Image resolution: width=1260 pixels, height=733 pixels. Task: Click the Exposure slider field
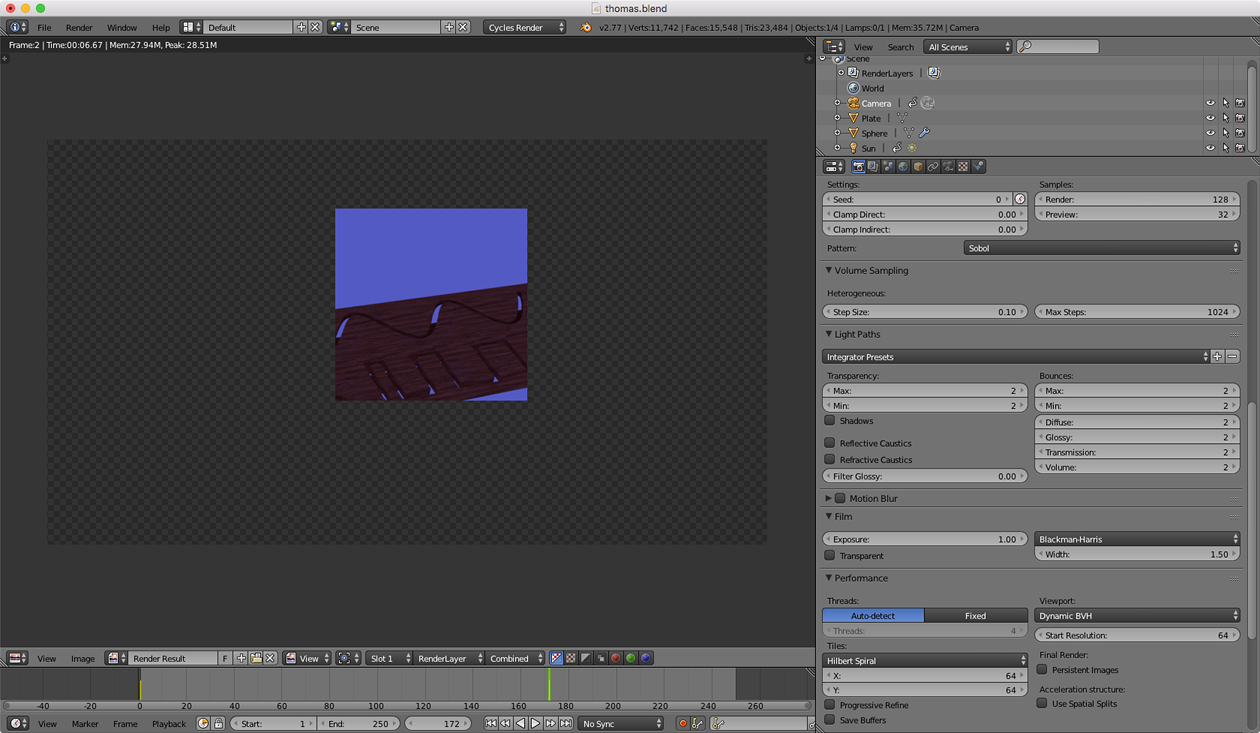(x=924, y=539)
